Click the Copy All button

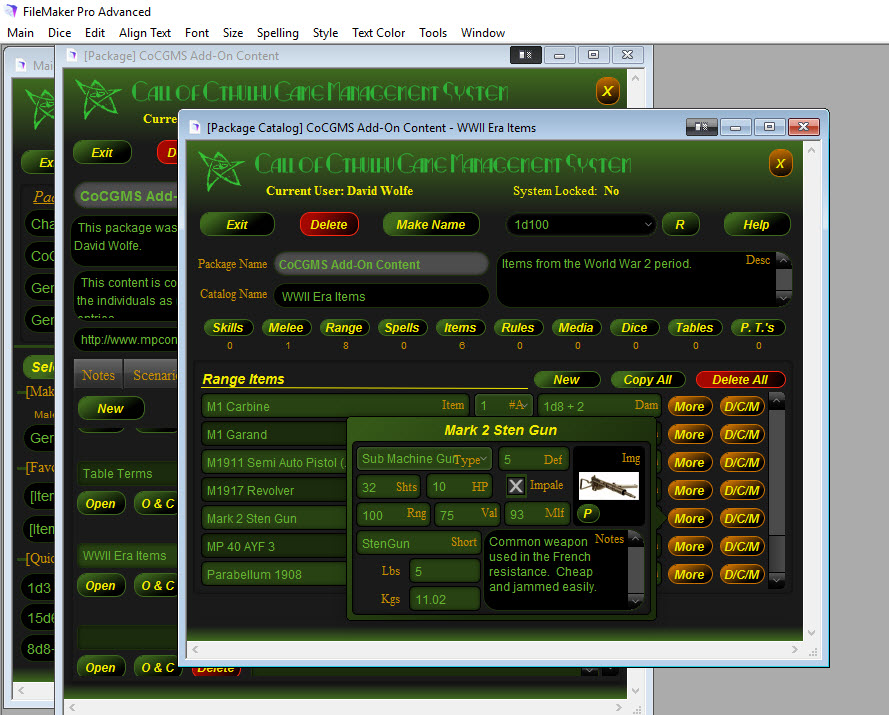pos(647,379)
